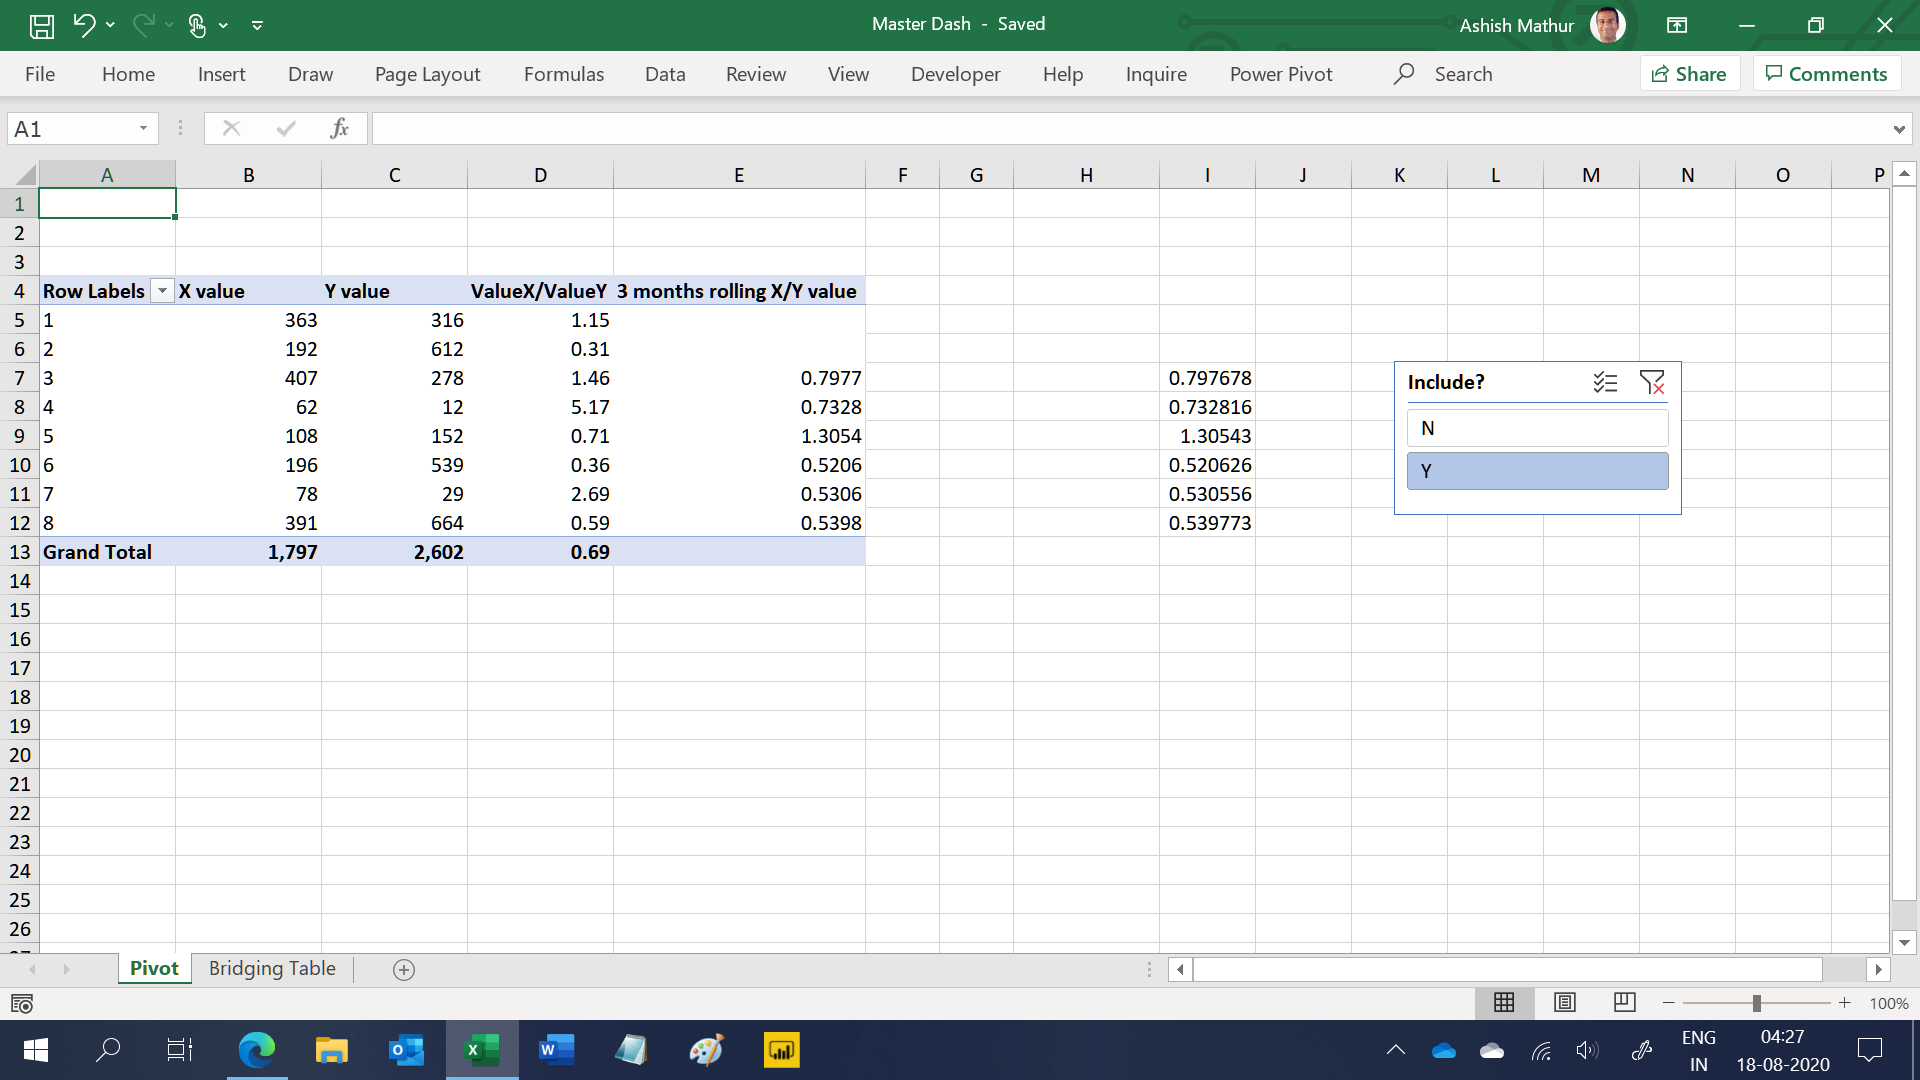Click the zoom-in plus button
This screenshot has width=1920, height=1080.
(x=1844, y=1002)
